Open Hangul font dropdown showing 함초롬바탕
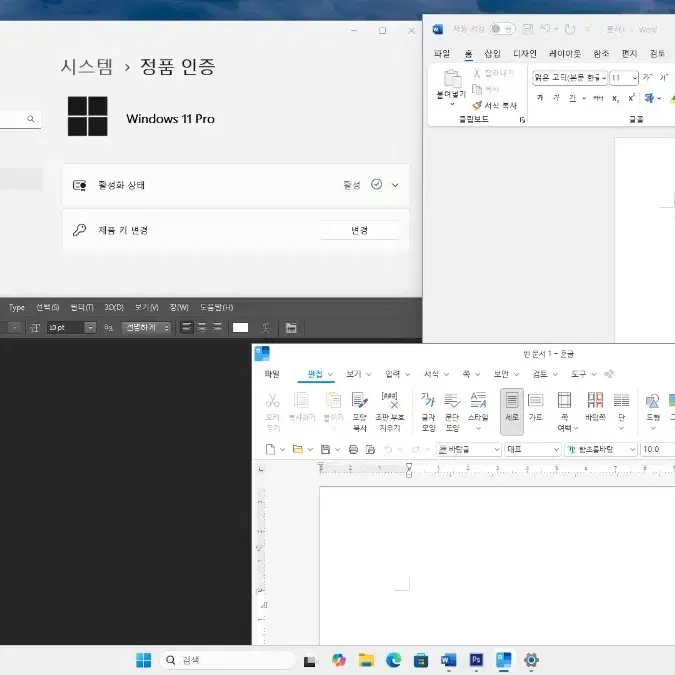Image resolution: width=675 pixels, height=675 pixels. [601, 449]
